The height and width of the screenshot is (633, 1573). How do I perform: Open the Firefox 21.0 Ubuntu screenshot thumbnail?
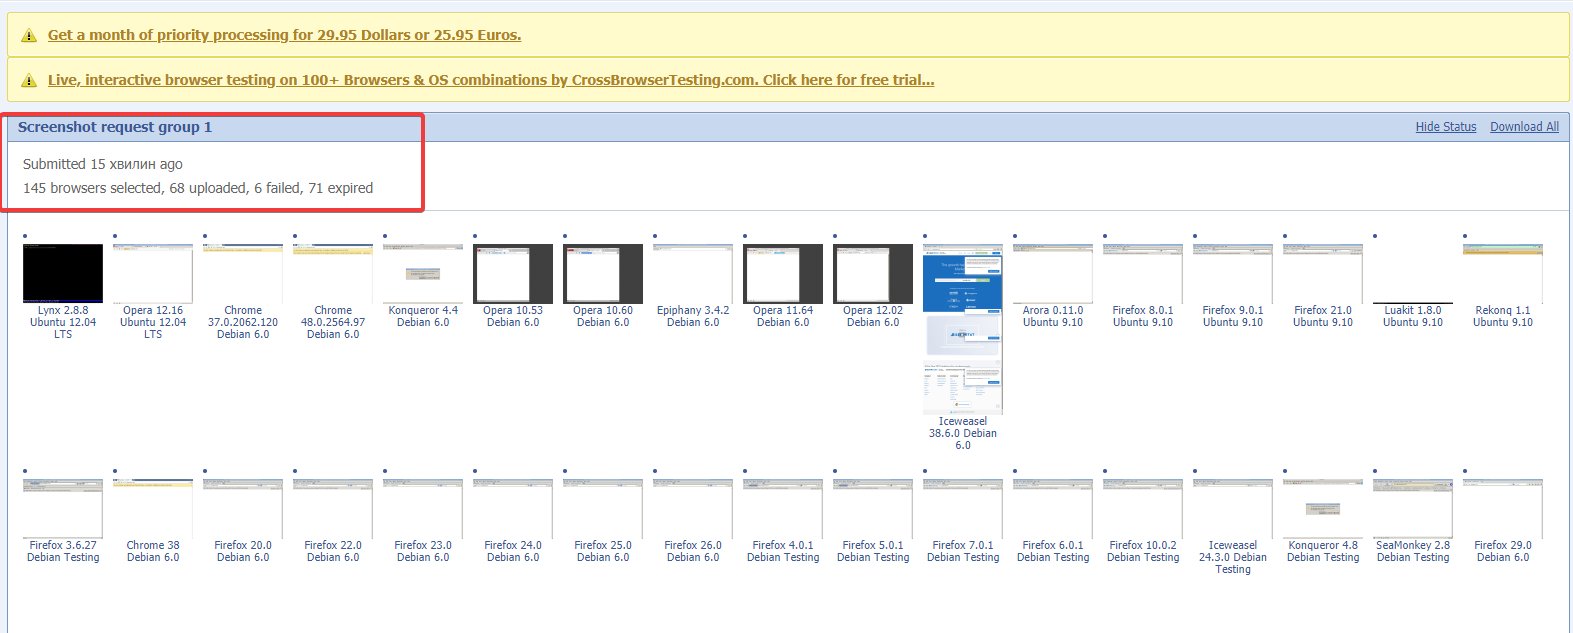(1323, 273)
